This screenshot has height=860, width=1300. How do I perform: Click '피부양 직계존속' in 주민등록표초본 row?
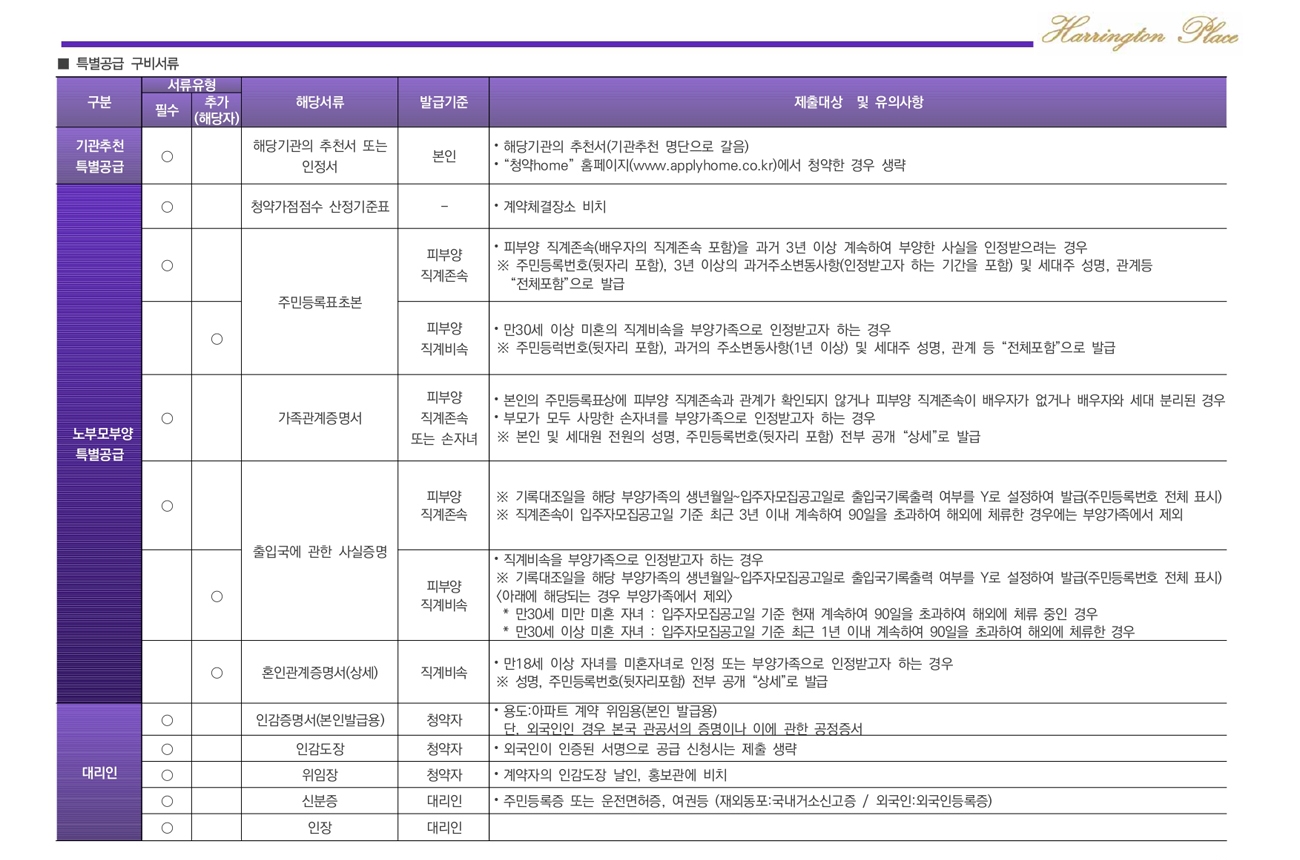click(x=444, y=265)
